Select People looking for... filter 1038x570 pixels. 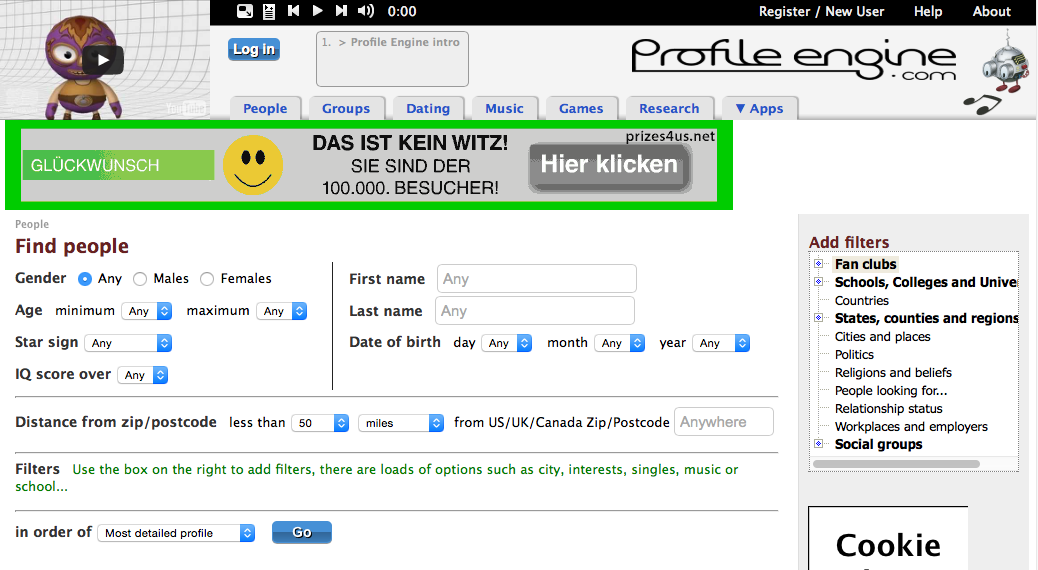[891, 391]
